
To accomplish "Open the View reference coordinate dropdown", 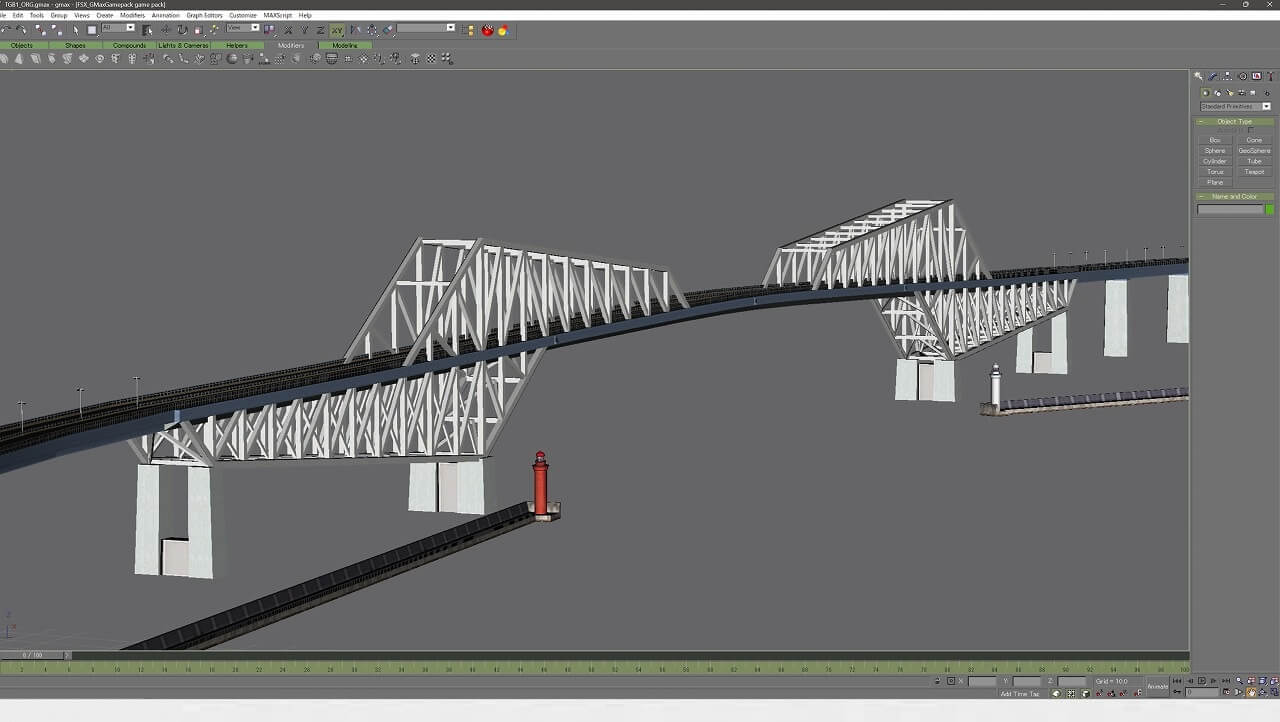I will click(x=243, y=28).
